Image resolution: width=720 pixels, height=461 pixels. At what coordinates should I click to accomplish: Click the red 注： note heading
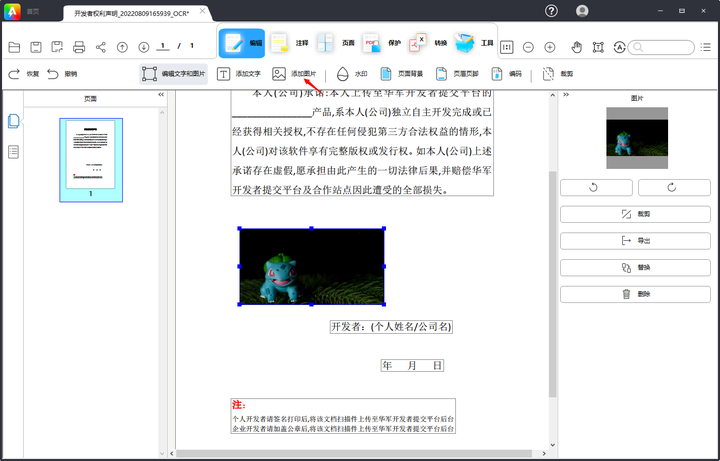(x=239, y=405)
